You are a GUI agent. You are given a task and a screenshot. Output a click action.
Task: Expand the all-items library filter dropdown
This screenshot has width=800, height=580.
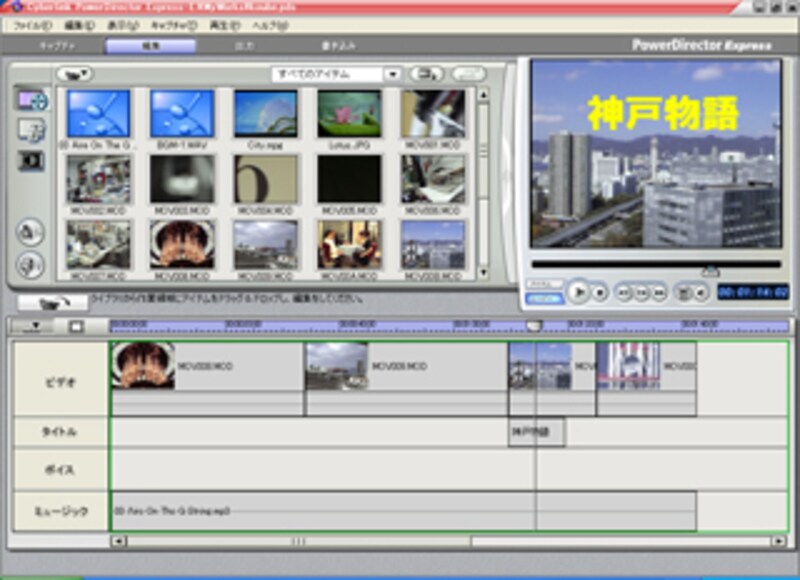392,74
